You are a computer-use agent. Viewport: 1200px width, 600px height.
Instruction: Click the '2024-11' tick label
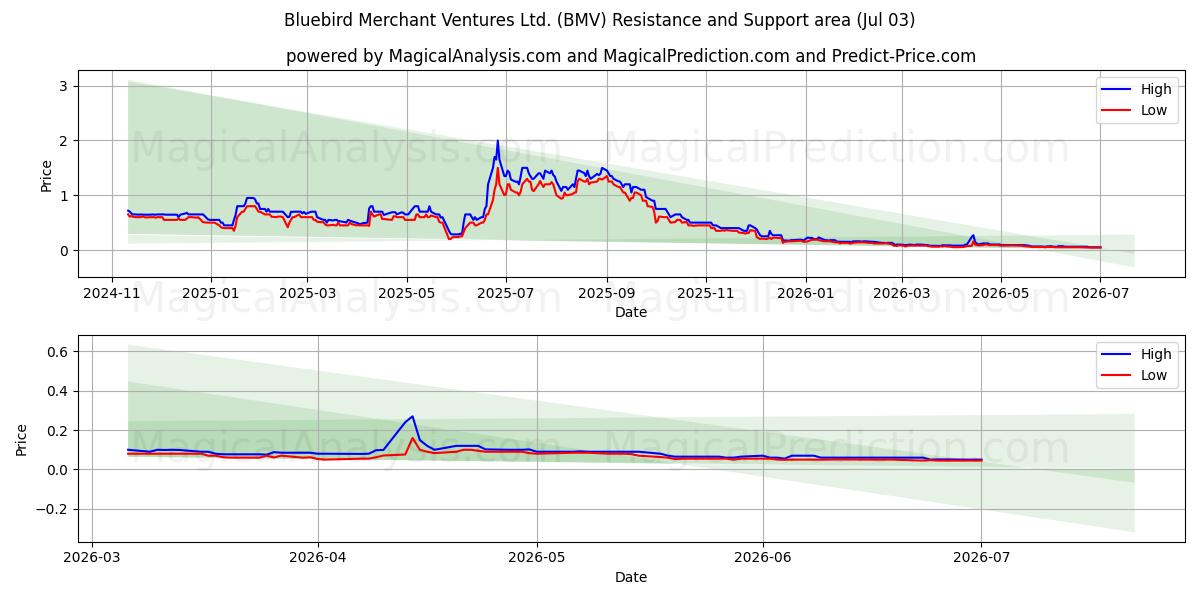(111, 293)
